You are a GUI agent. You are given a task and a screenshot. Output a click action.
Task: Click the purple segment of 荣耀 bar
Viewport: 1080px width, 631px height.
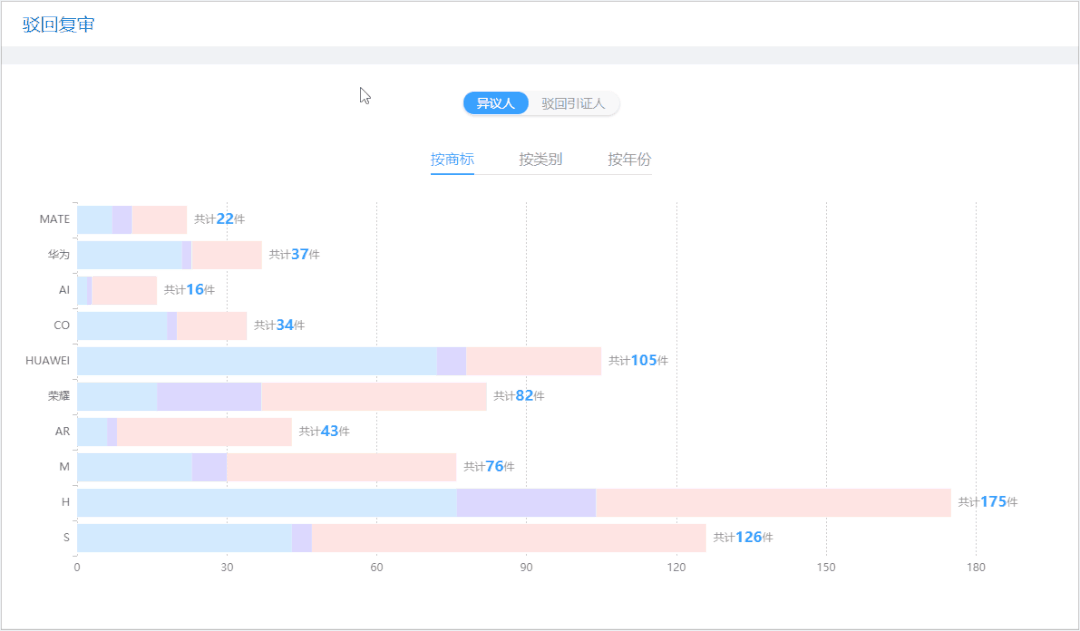point(209,397)
